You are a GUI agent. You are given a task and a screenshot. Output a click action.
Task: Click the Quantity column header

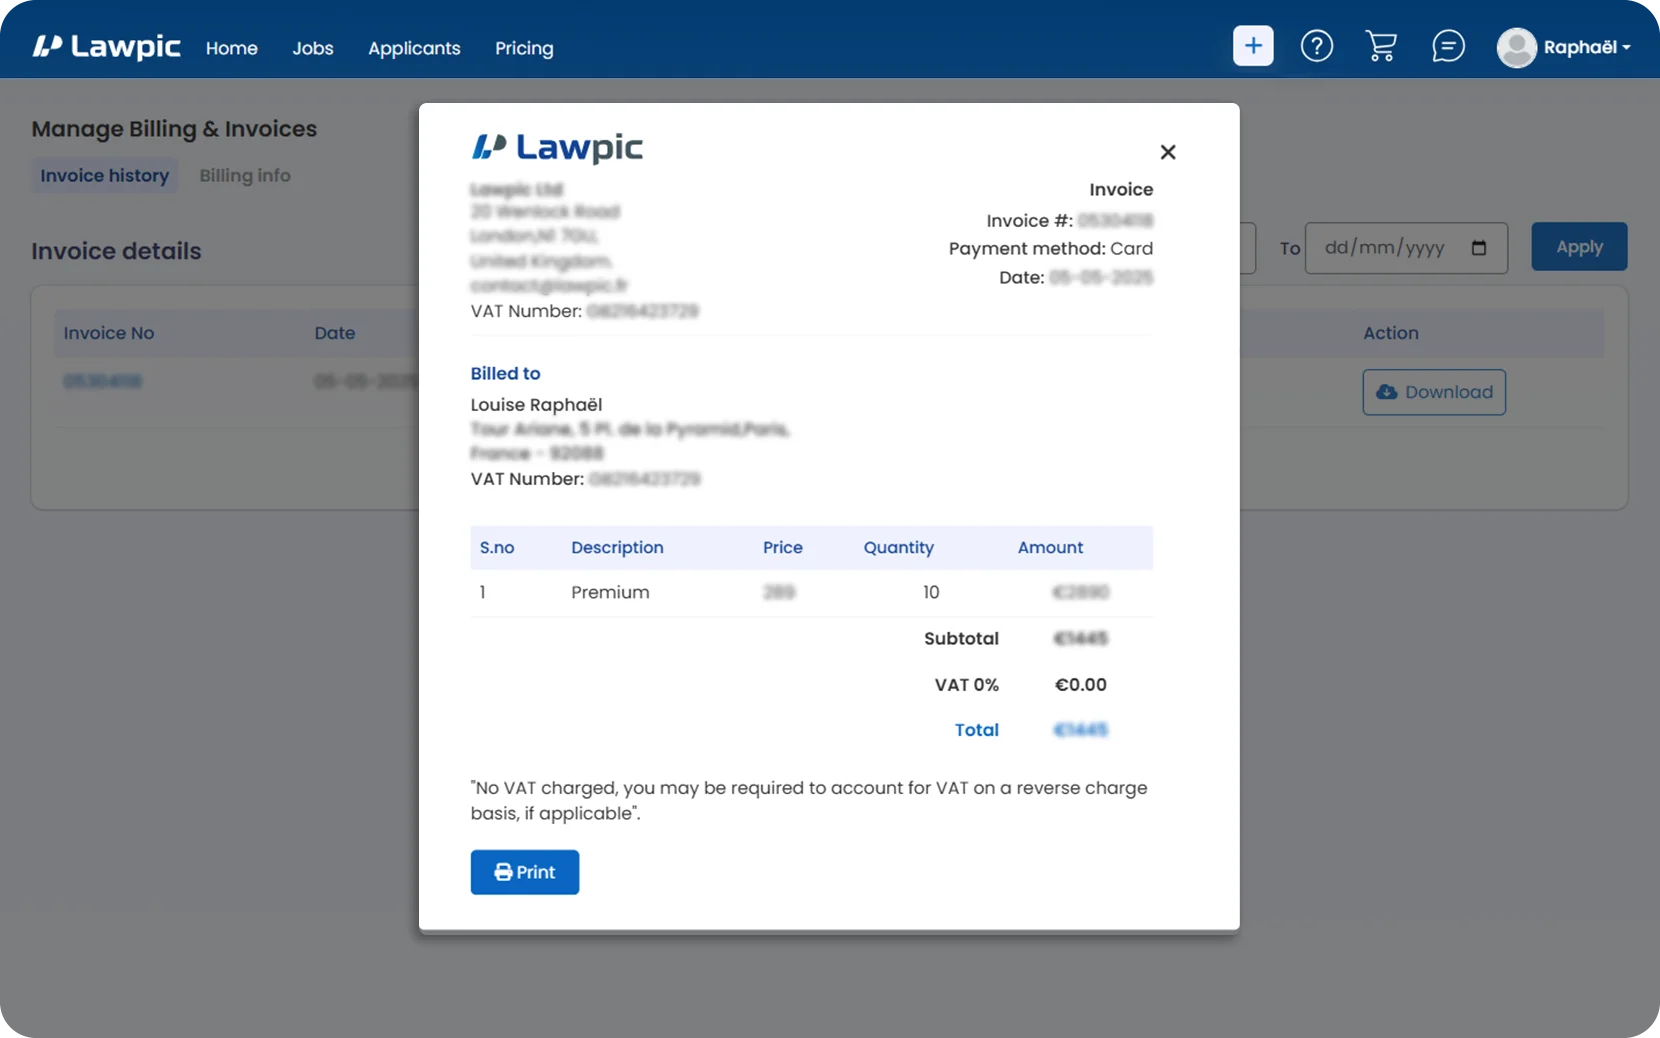pos(899,548)
